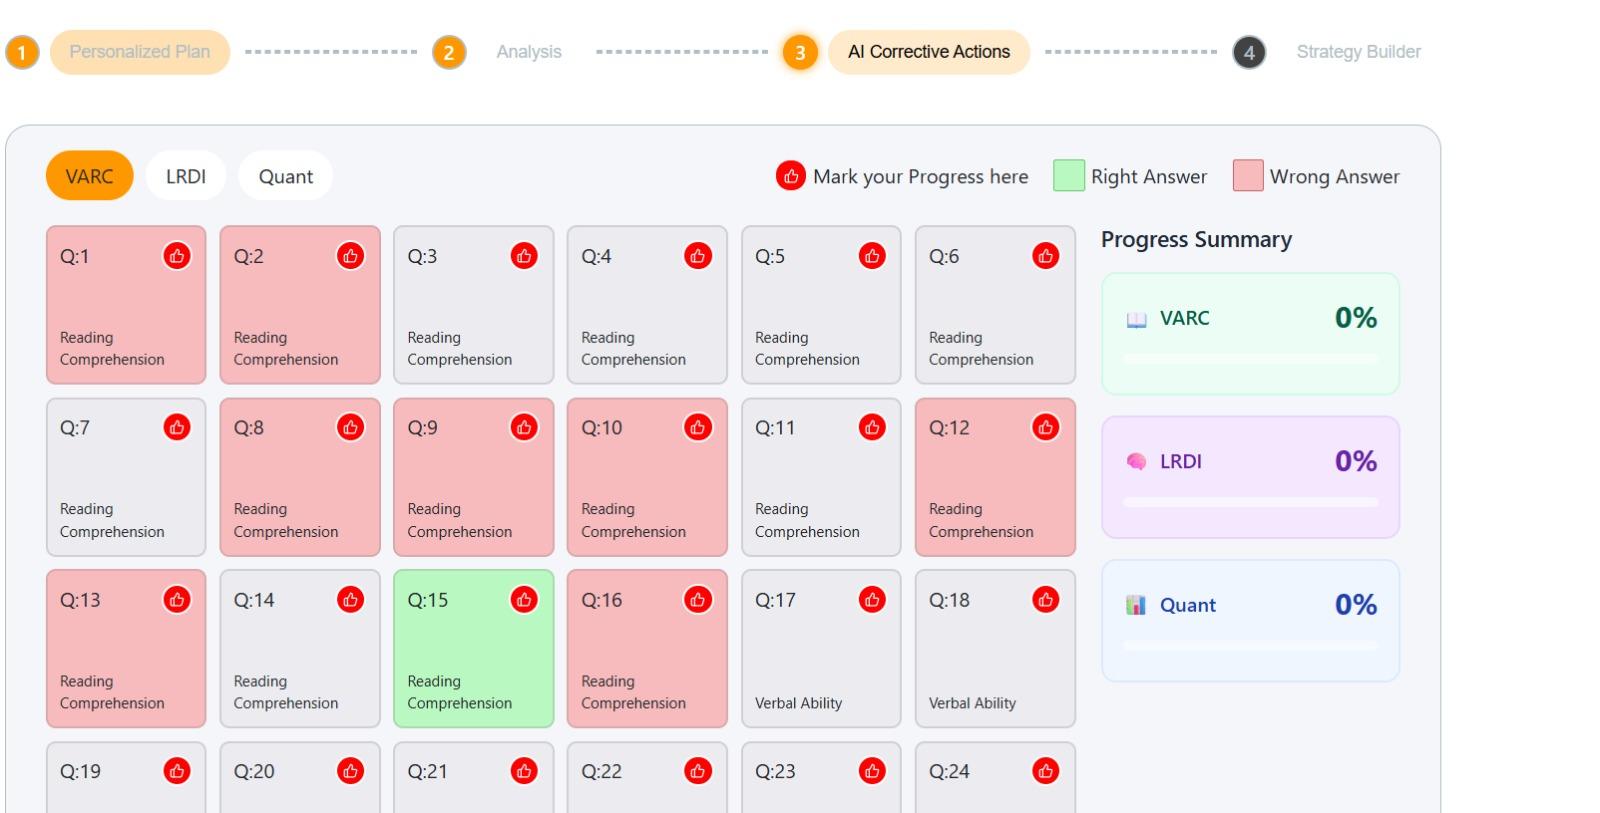Click thumbs-up icon on Q:4 card
1600x813 pixels.
click(698, 256)
